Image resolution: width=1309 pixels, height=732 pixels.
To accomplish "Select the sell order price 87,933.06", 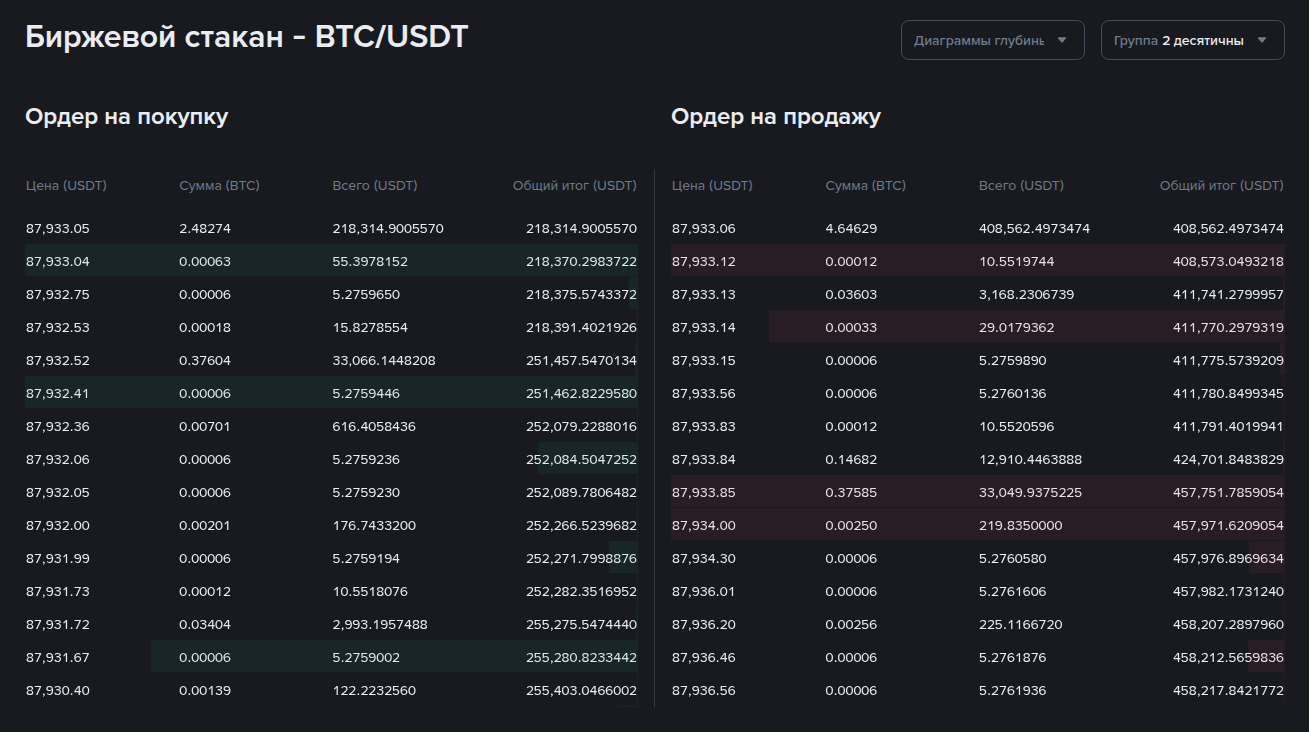I will pyautogui.click(x=704, y=229).
